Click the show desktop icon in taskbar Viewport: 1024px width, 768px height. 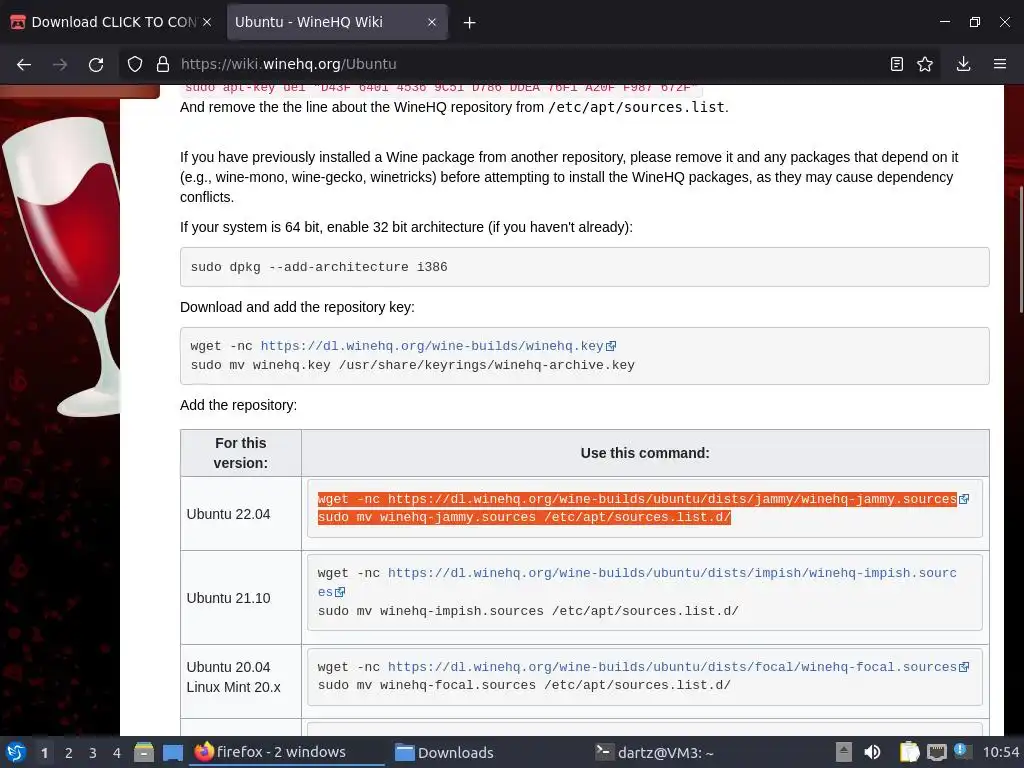pyautogui.click(x=172, y=752)
